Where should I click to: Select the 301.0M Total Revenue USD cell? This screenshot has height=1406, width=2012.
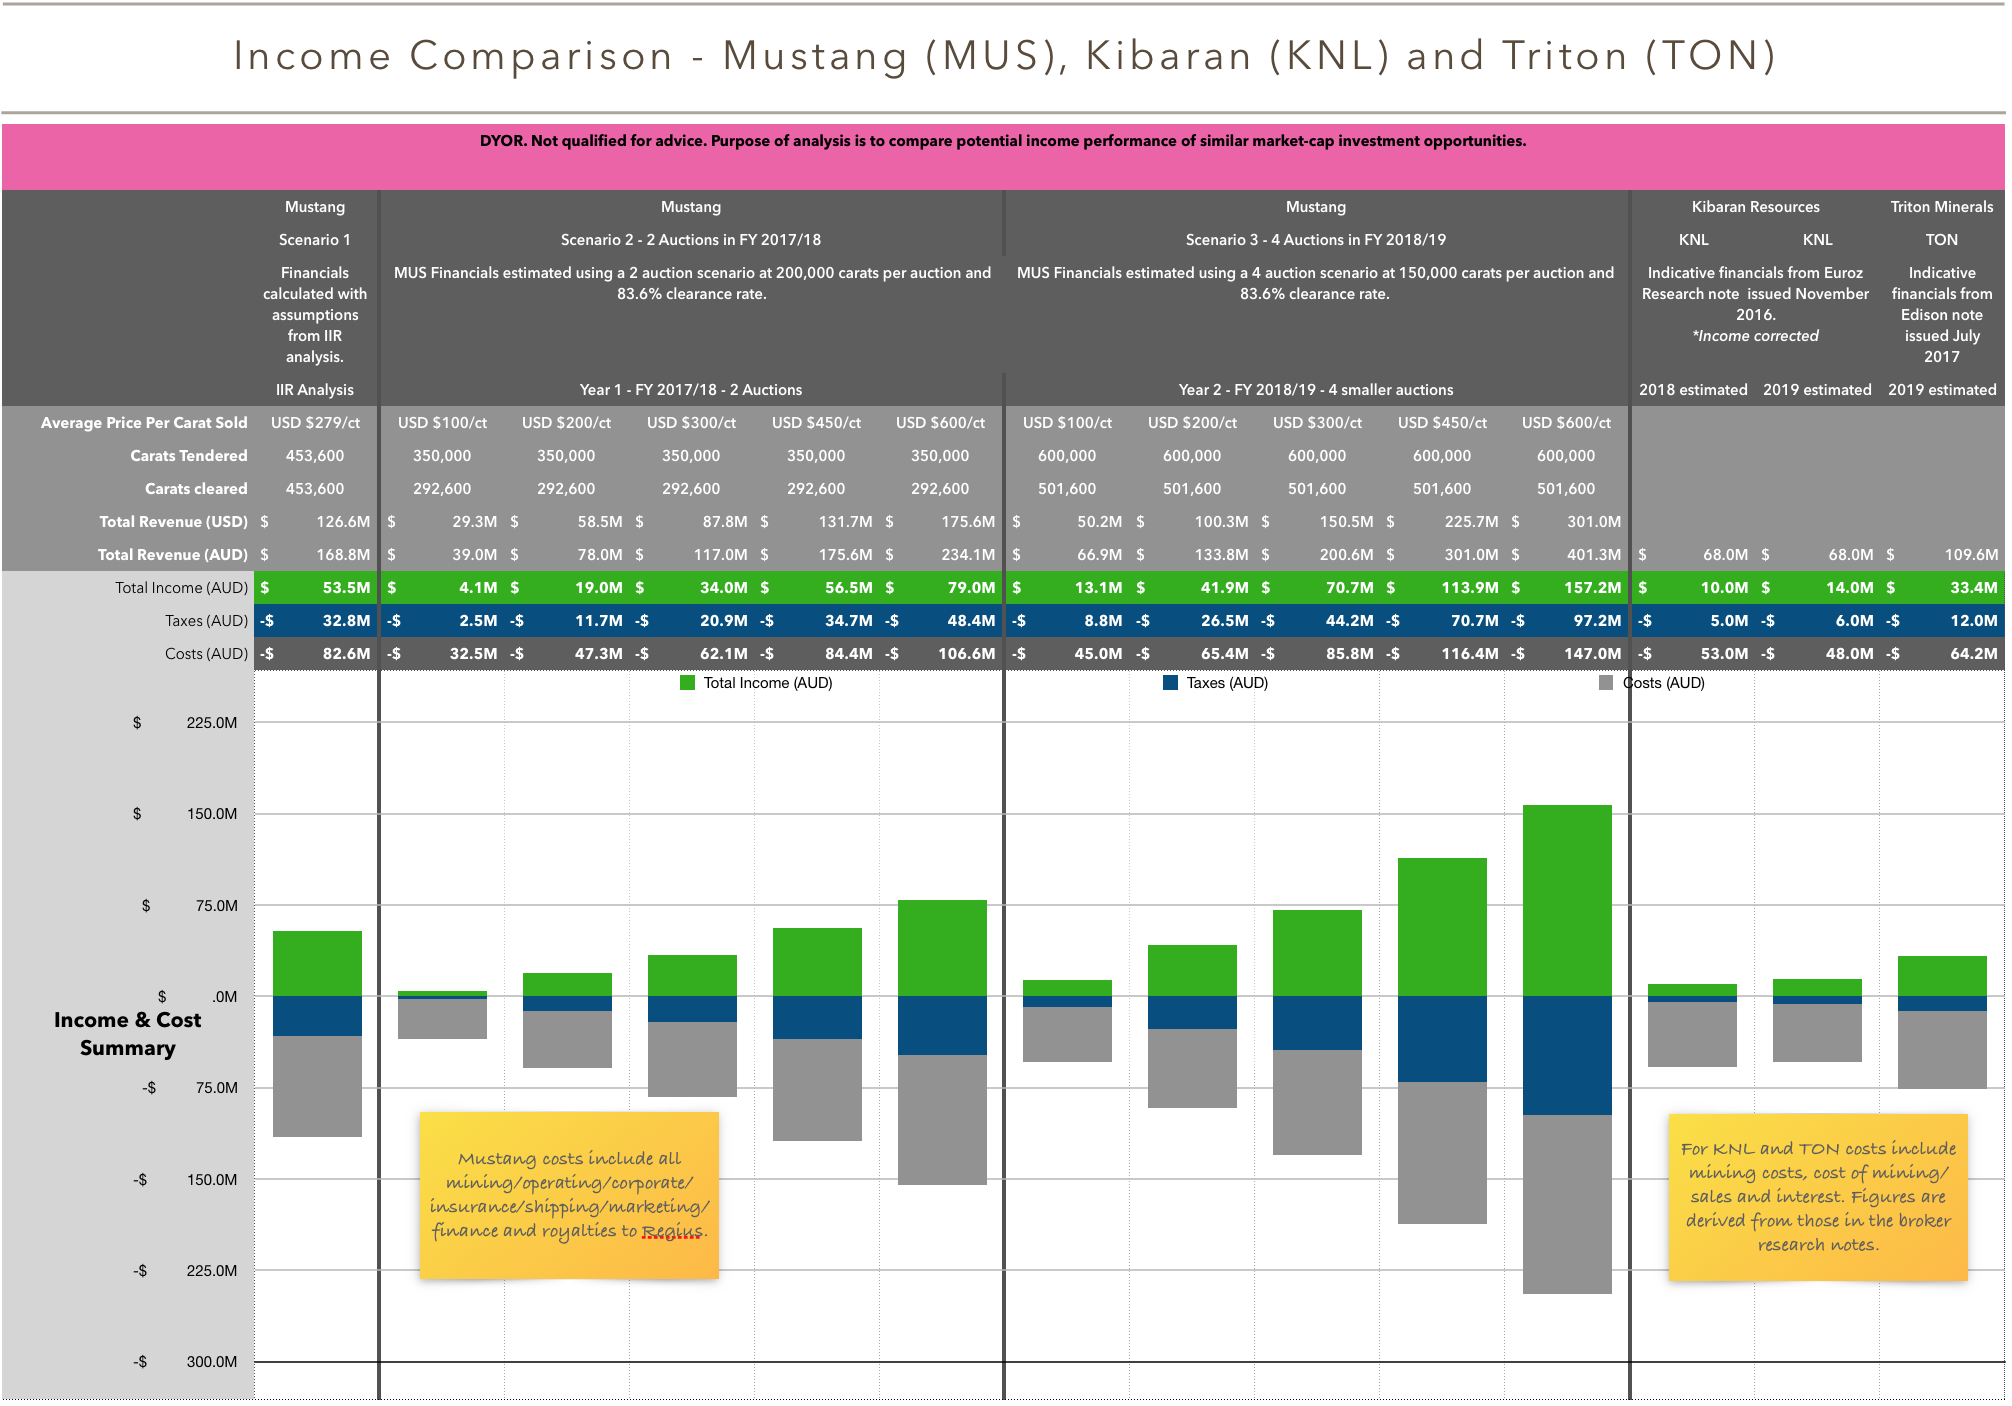(x=1566, y=522)
